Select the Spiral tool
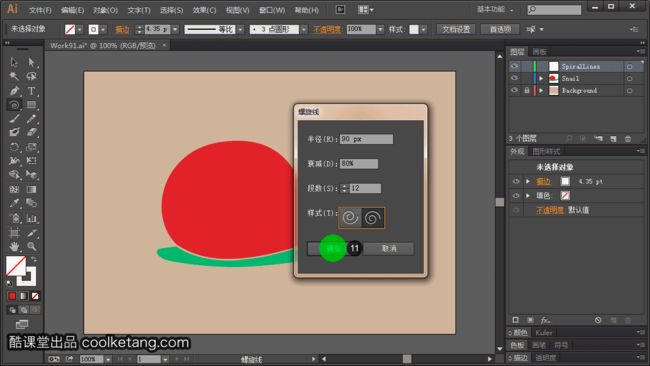650x366 pixels. (x=14, y=104)
